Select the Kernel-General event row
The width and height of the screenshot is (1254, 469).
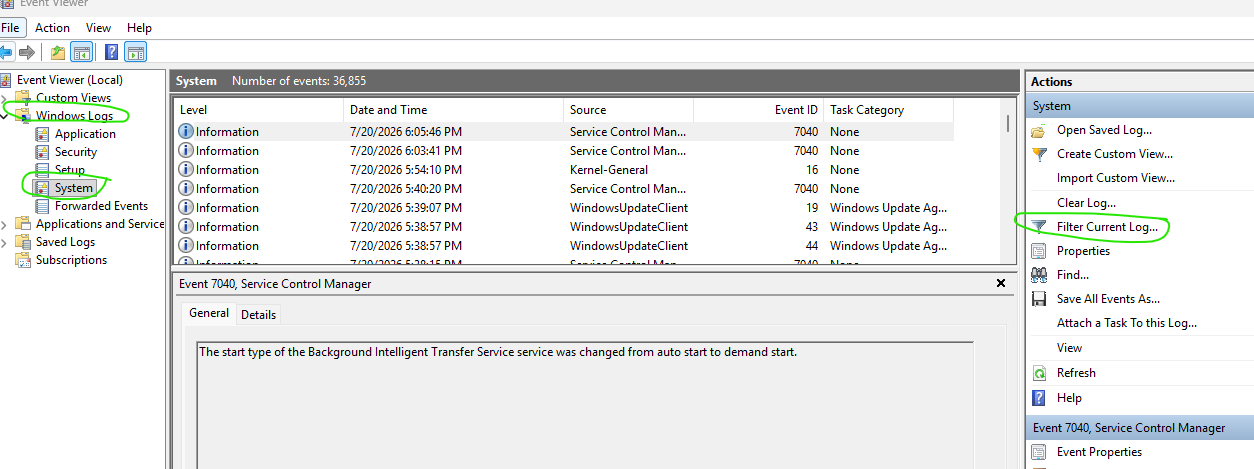(563, 170)
